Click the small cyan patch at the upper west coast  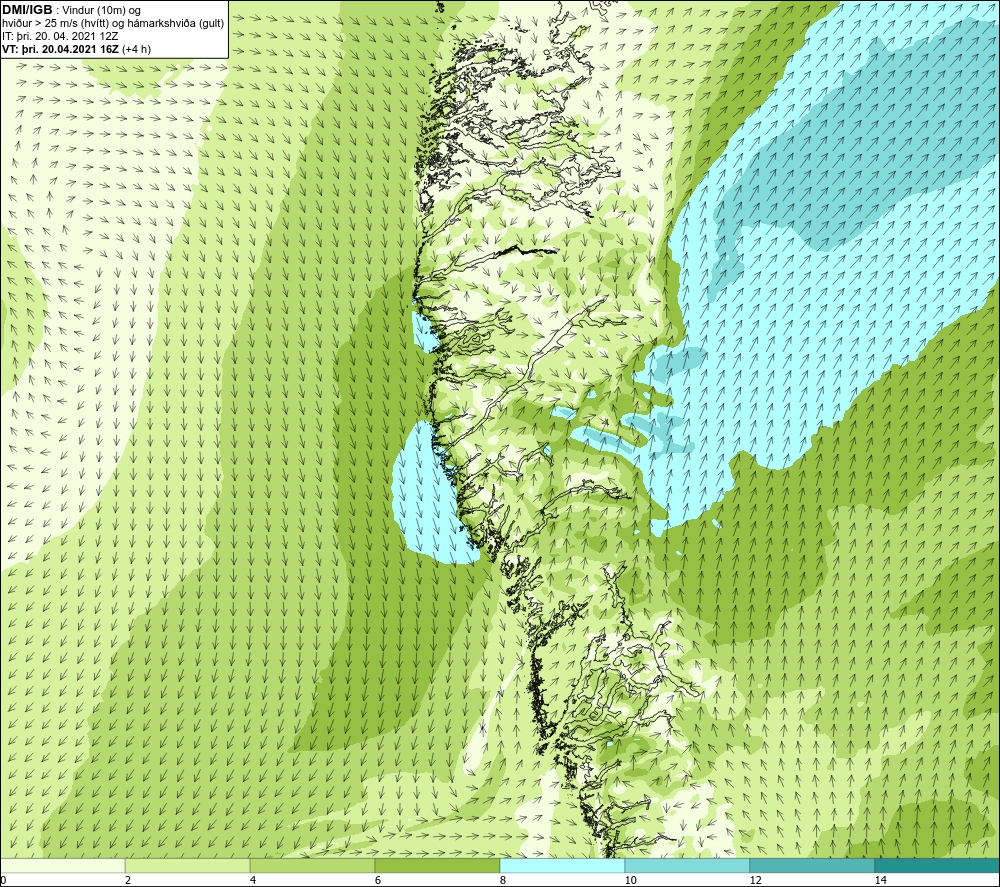pyautogui.click(x=425, y=330)
